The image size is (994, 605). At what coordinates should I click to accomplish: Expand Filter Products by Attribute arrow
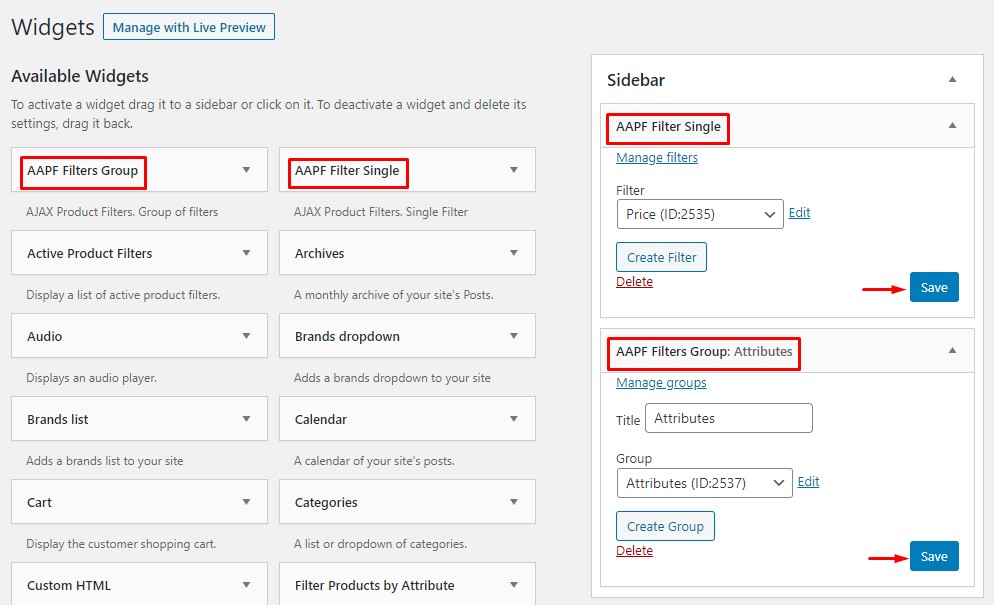[x=513, y=585]
